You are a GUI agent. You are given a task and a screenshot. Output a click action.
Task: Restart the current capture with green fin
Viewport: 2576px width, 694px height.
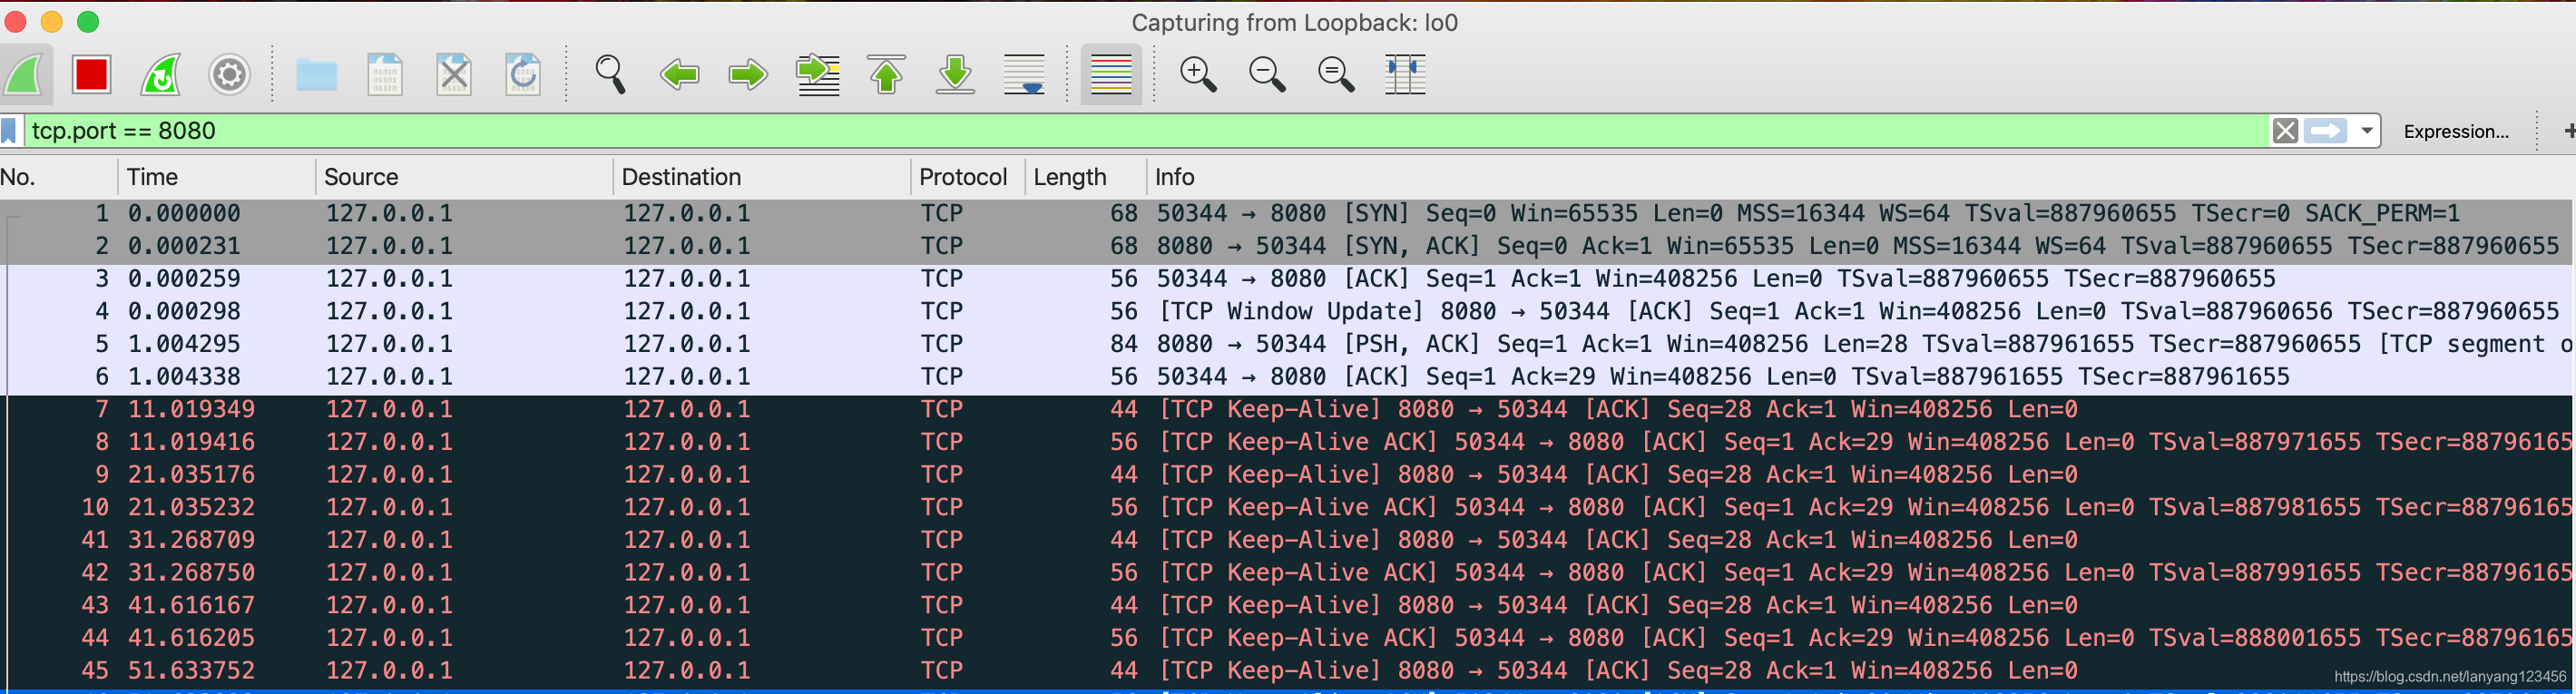pyautogui.click(x=160, y=75)
